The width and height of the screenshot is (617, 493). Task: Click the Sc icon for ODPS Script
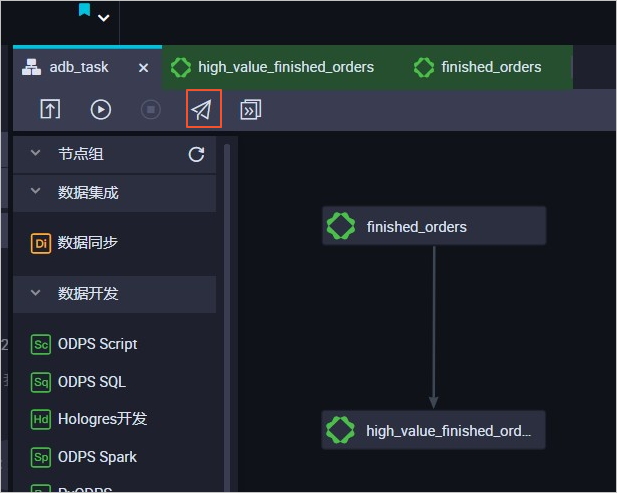[41, 345]
